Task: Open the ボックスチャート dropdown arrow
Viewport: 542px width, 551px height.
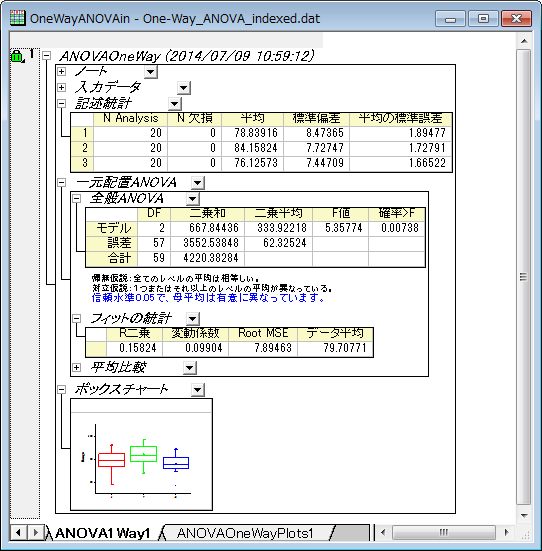Action: click(x=198, y=390)
